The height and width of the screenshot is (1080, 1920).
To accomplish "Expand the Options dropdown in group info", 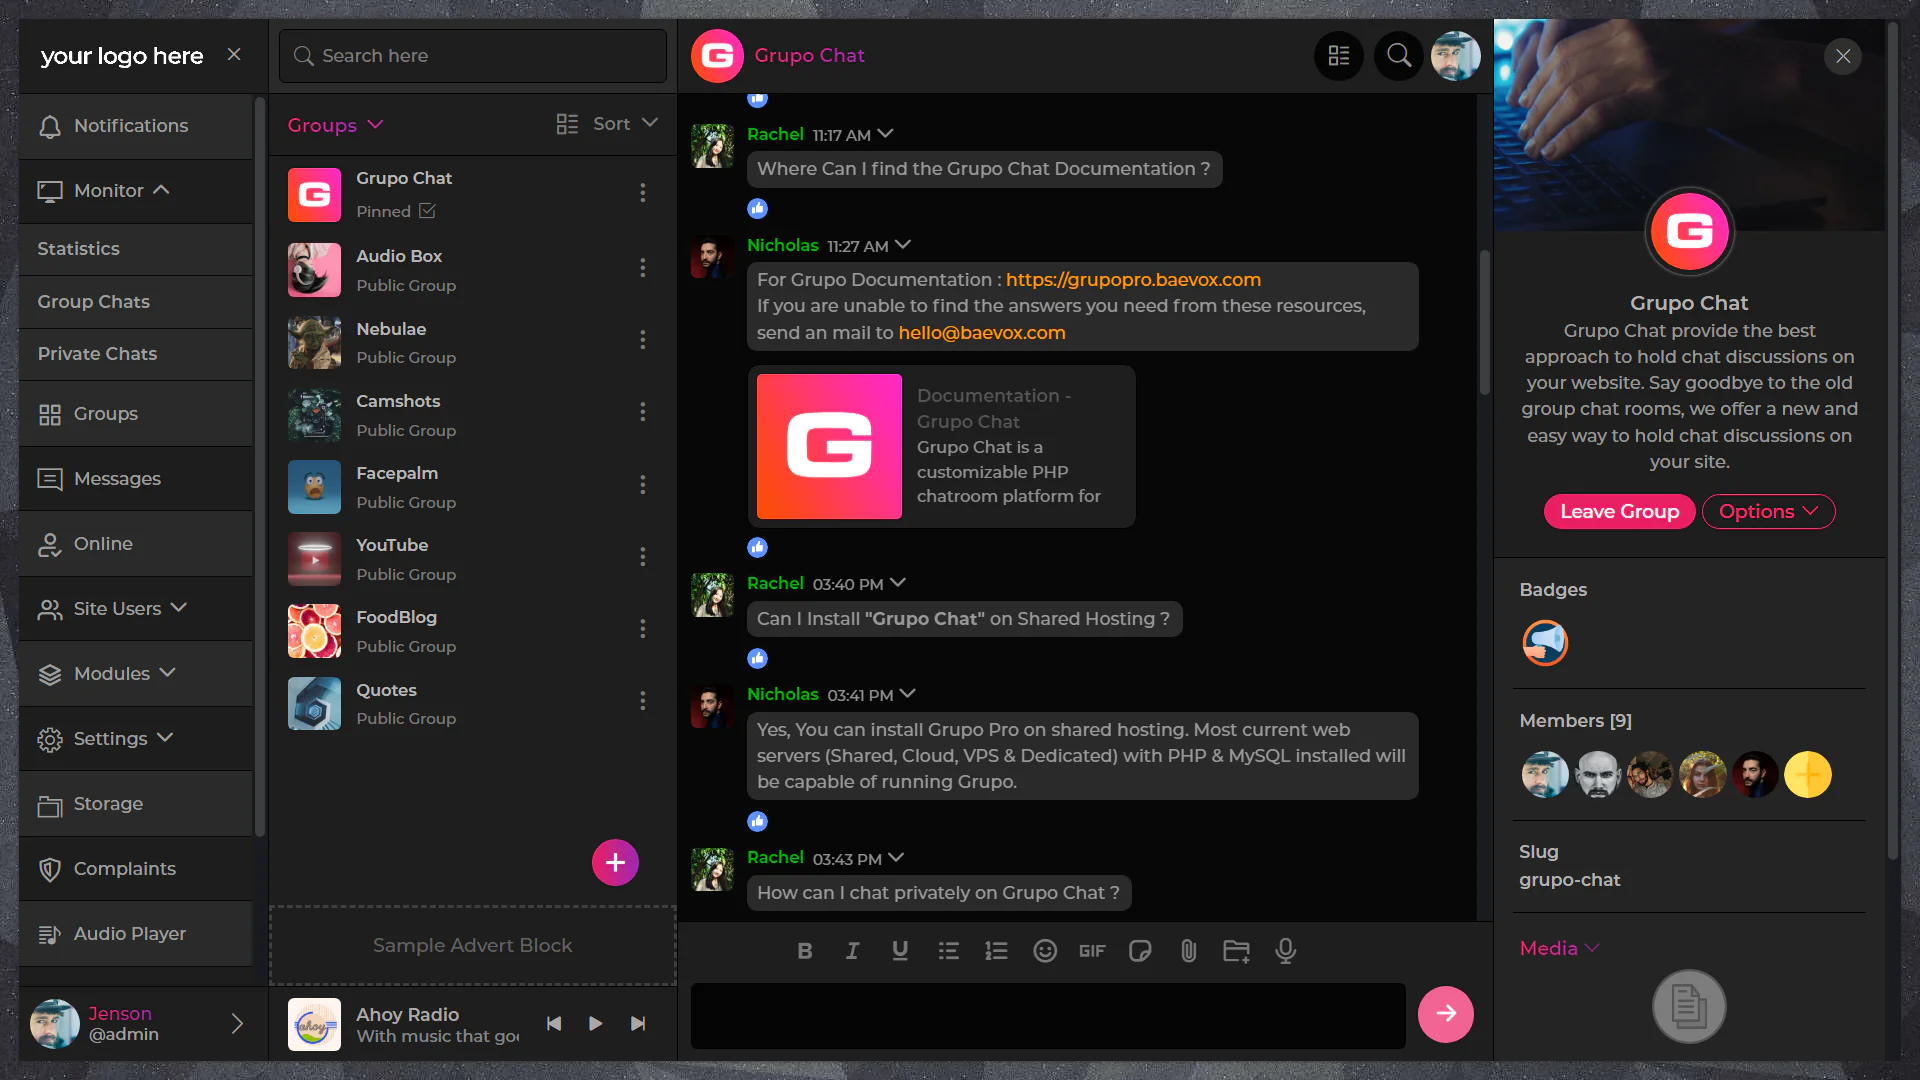I will [1768, 511].
